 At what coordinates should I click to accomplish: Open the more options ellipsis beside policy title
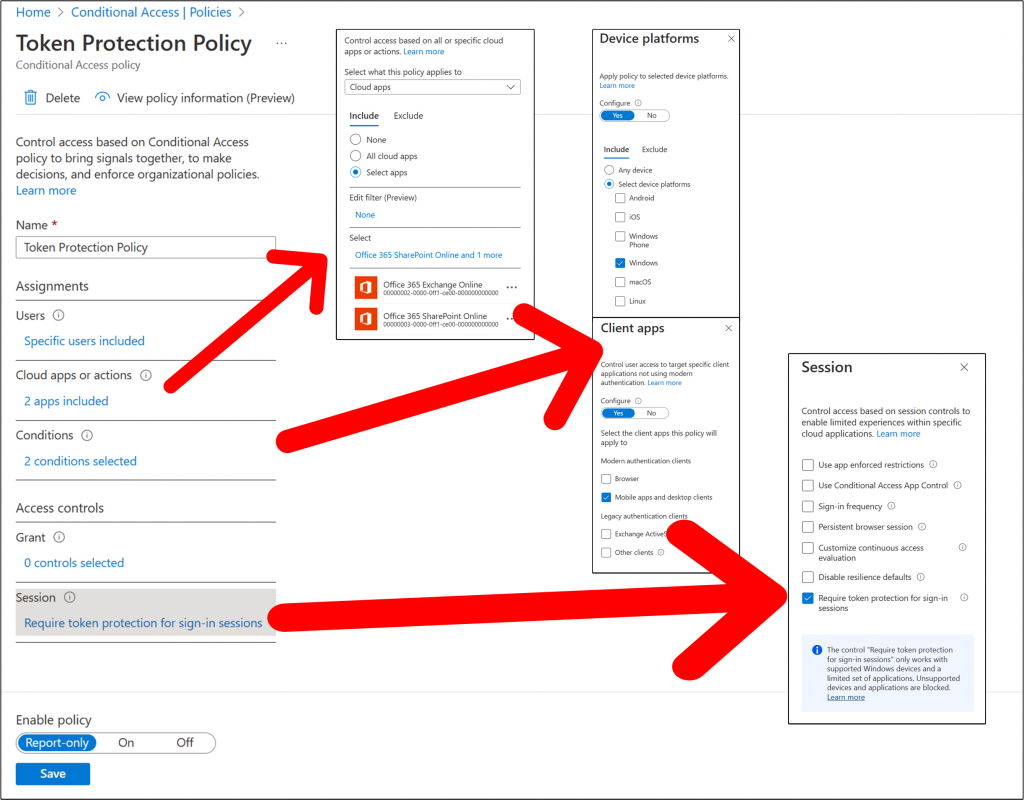(281, 44)
